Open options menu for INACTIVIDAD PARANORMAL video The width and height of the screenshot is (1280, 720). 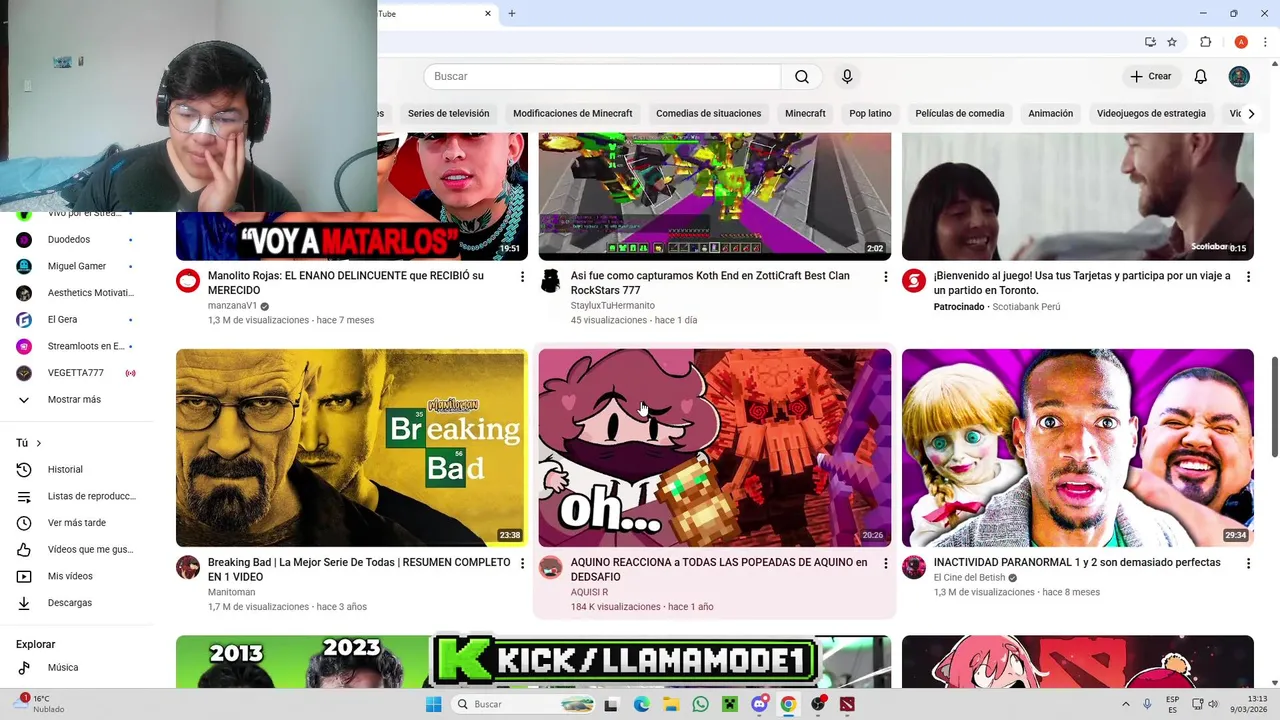[x=1248, y=563]
